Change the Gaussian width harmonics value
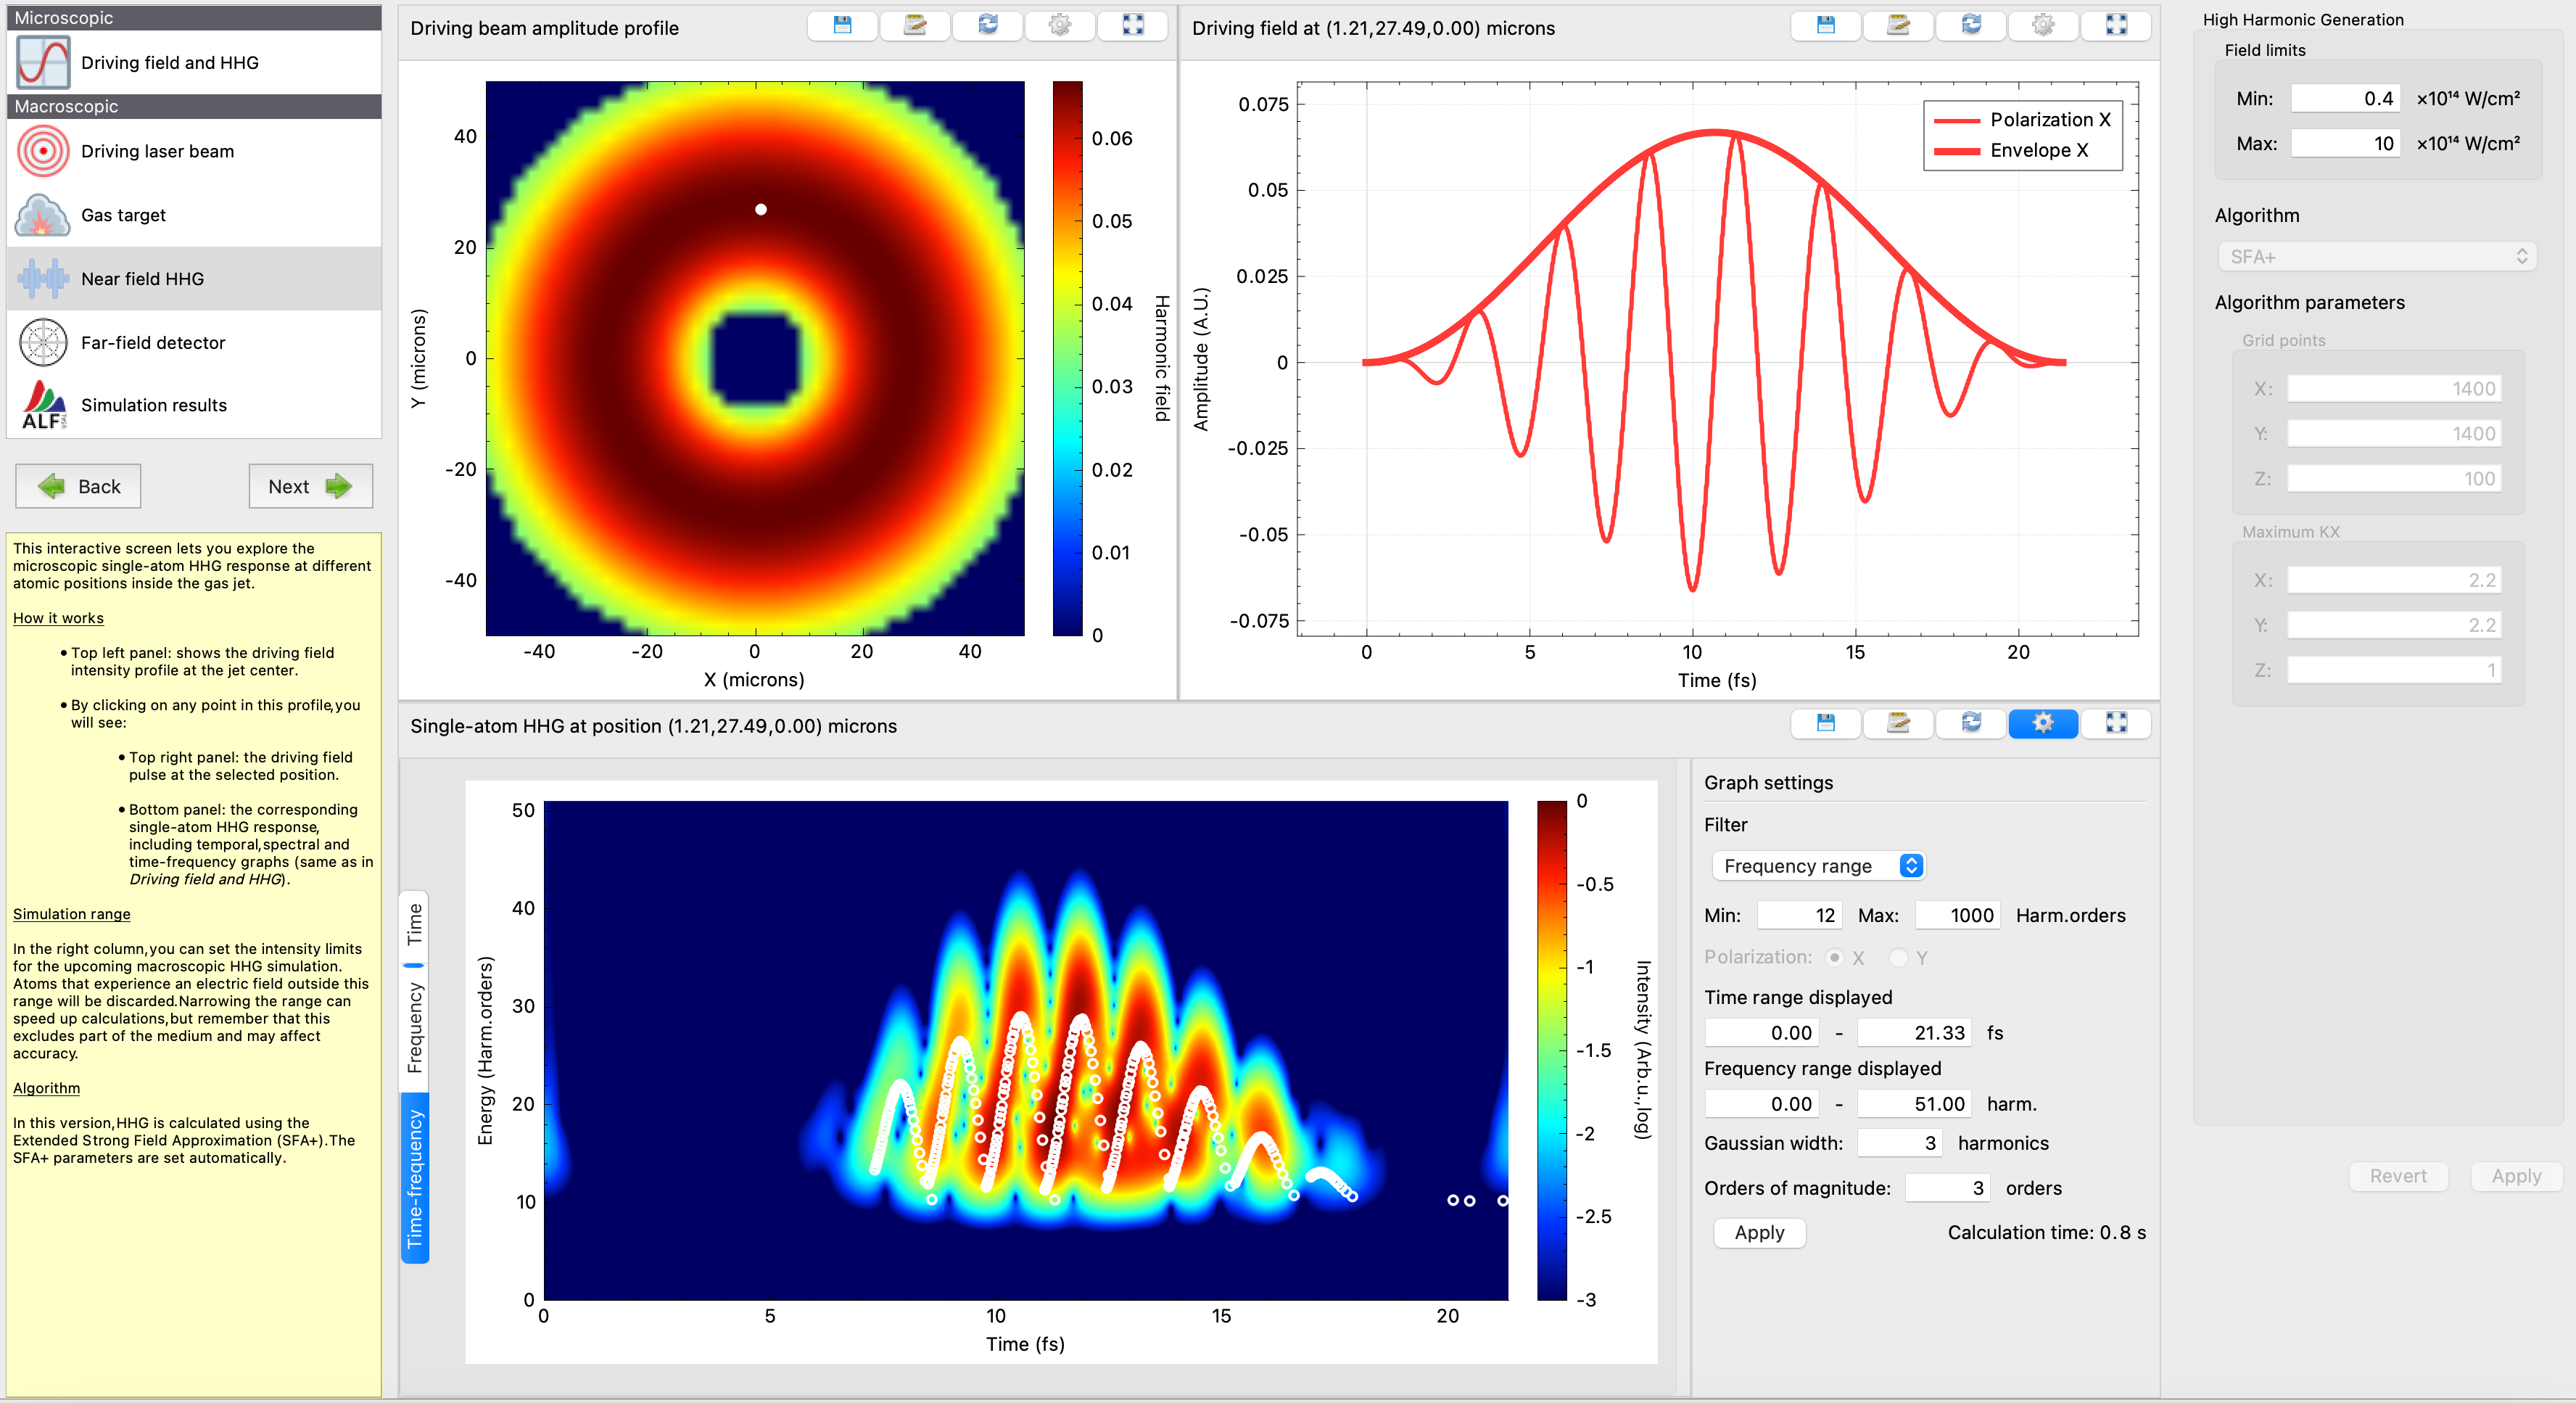 pos(1899,1142)
